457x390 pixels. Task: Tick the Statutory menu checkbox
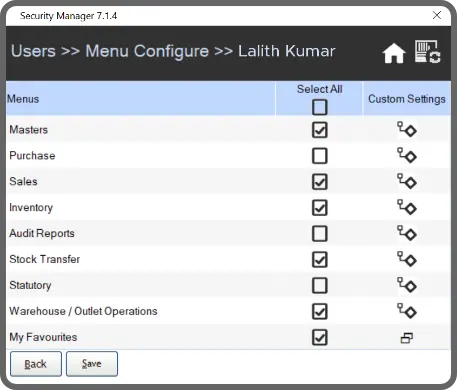click(320, 285)
